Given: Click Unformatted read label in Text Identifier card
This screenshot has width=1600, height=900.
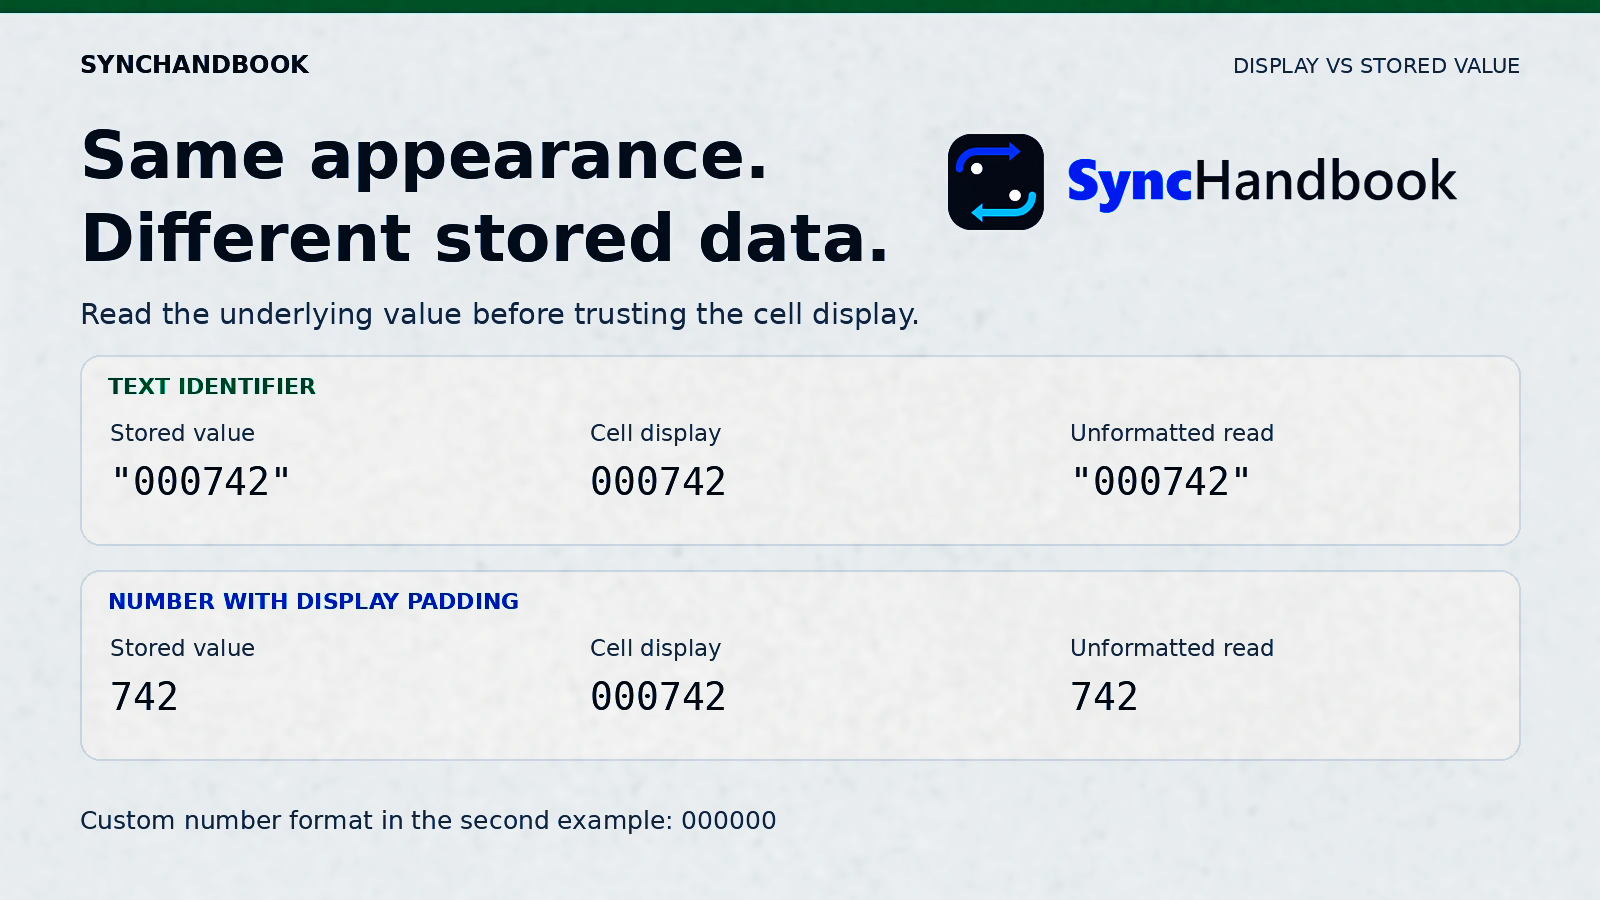Looking at the screenshot, I should 1172,433.
